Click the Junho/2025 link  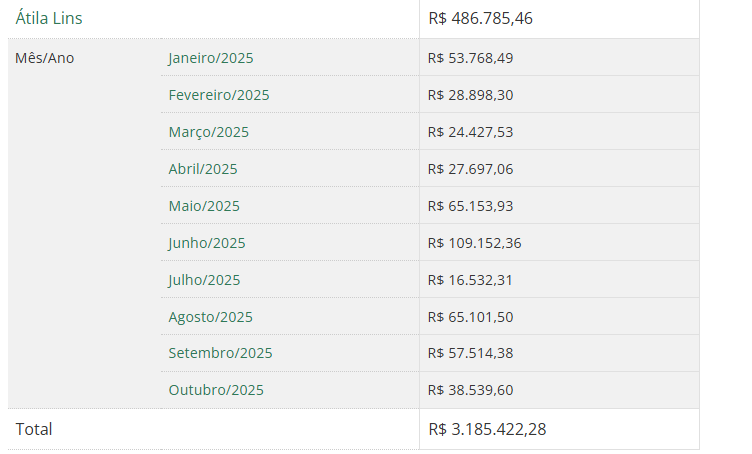(206, 243)
